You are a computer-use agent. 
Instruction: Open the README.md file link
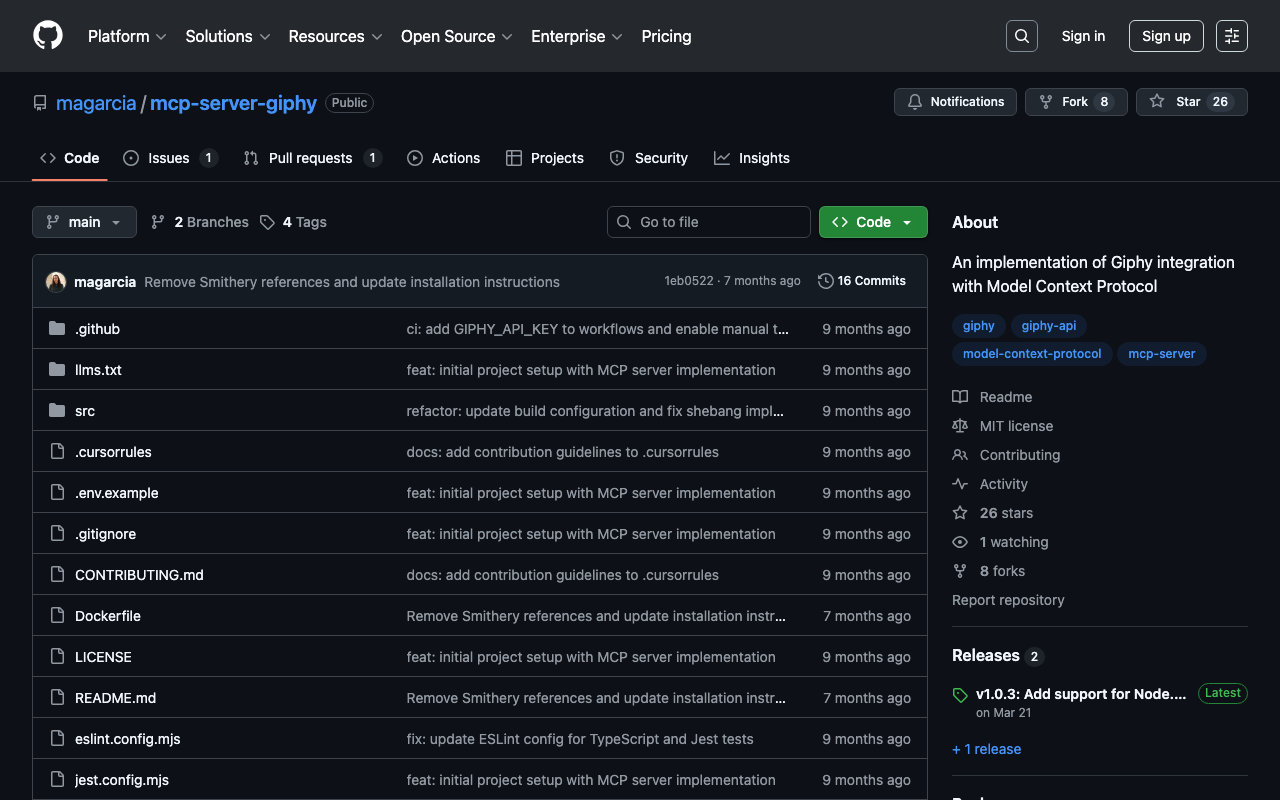coord(115,698)
